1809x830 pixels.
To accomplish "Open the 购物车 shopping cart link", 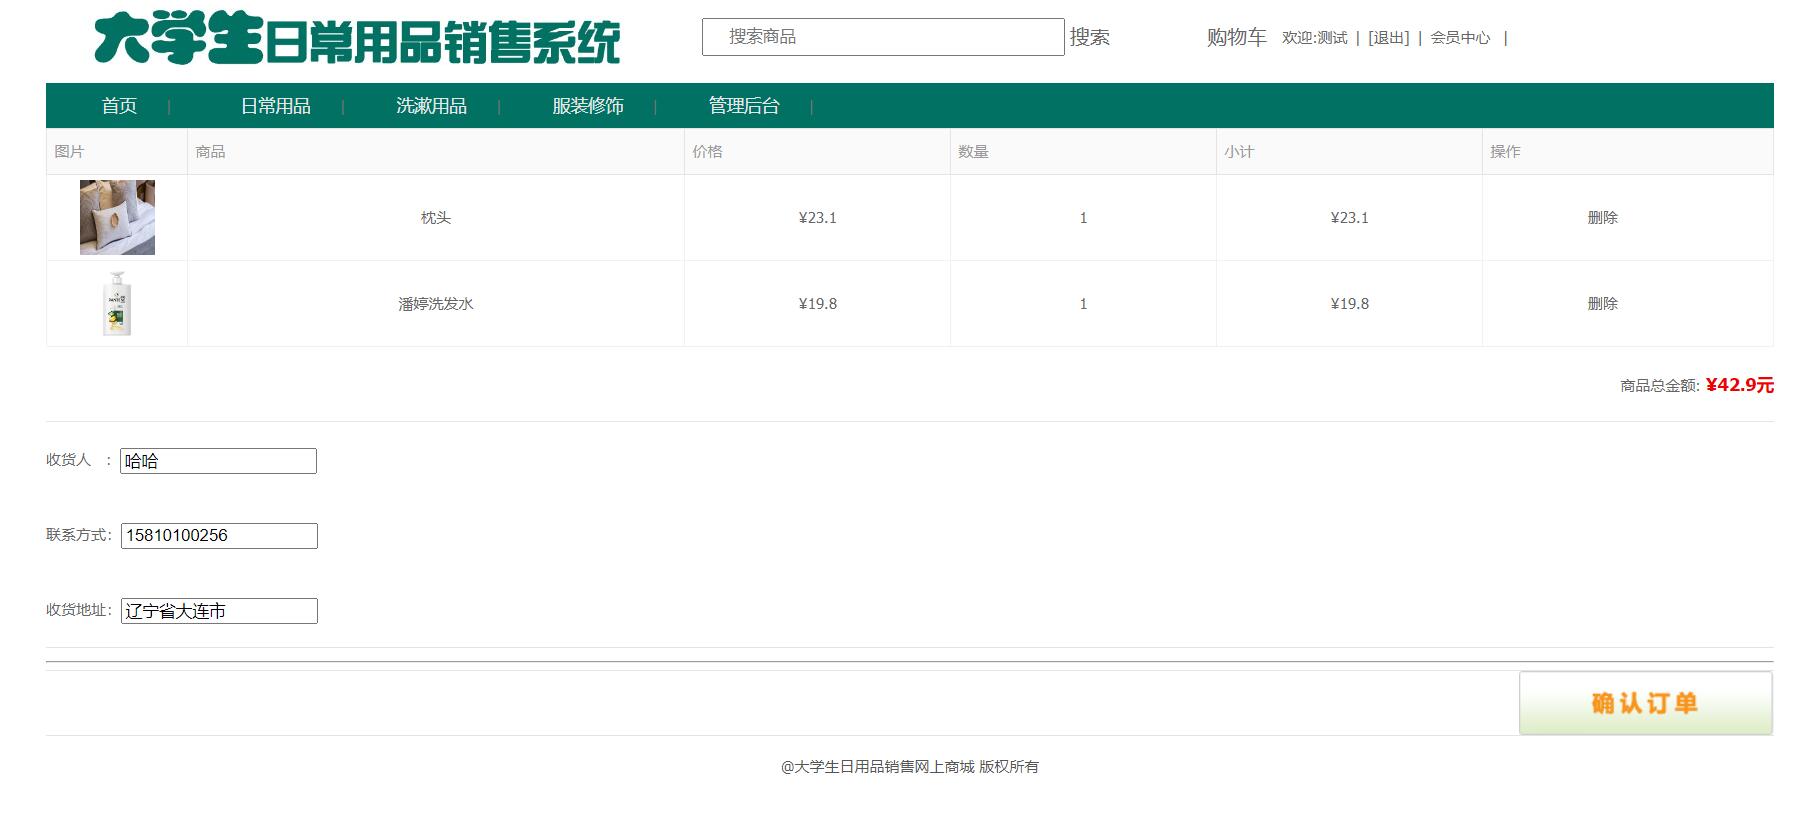I will point(1236,37).
